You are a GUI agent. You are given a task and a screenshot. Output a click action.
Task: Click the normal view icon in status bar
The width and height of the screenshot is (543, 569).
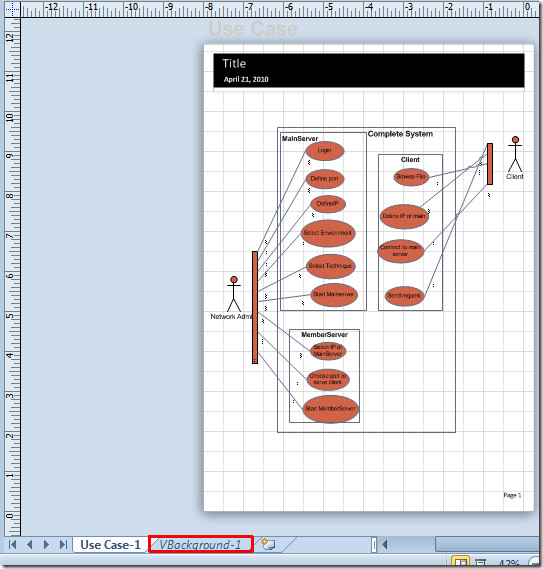click(460, 563)
